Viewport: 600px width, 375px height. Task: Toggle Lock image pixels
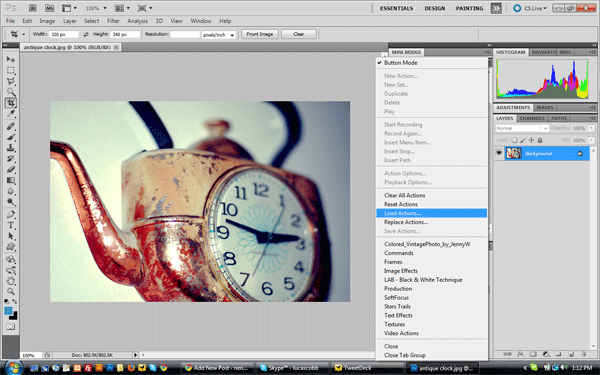tap(523, 140)
